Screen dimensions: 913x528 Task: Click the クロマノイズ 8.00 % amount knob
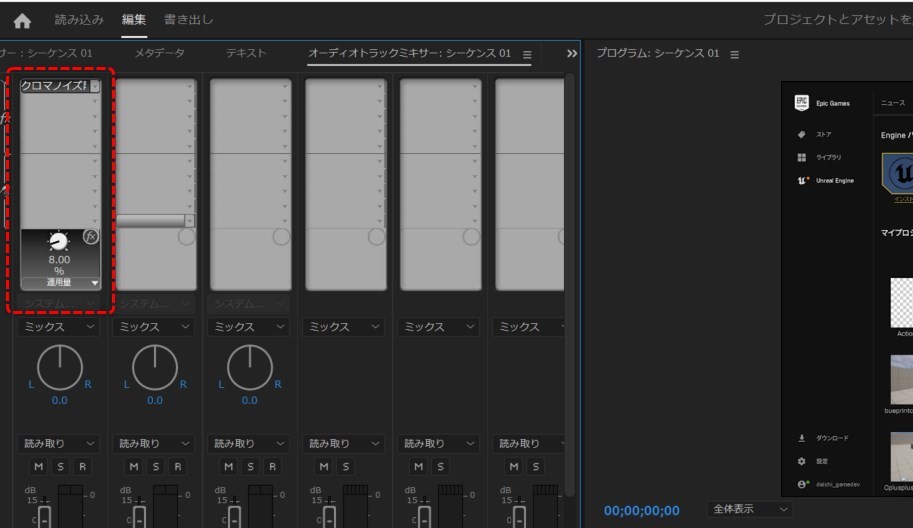[58, 242]
